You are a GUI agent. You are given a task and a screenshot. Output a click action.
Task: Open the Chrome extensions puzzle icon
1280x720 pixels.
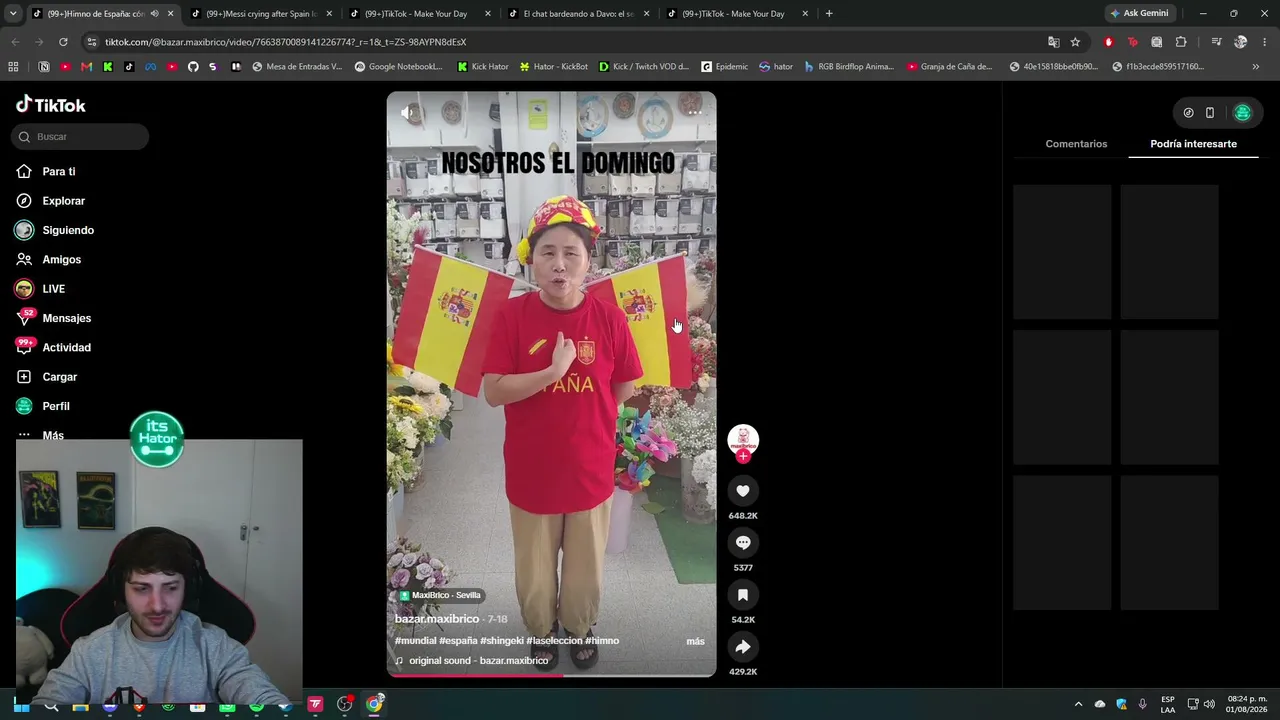pos(1181,42)
